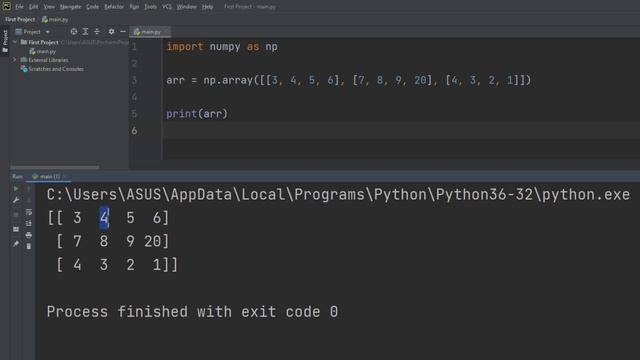
Task: Open the VCS menu
Action: point(167,7)
